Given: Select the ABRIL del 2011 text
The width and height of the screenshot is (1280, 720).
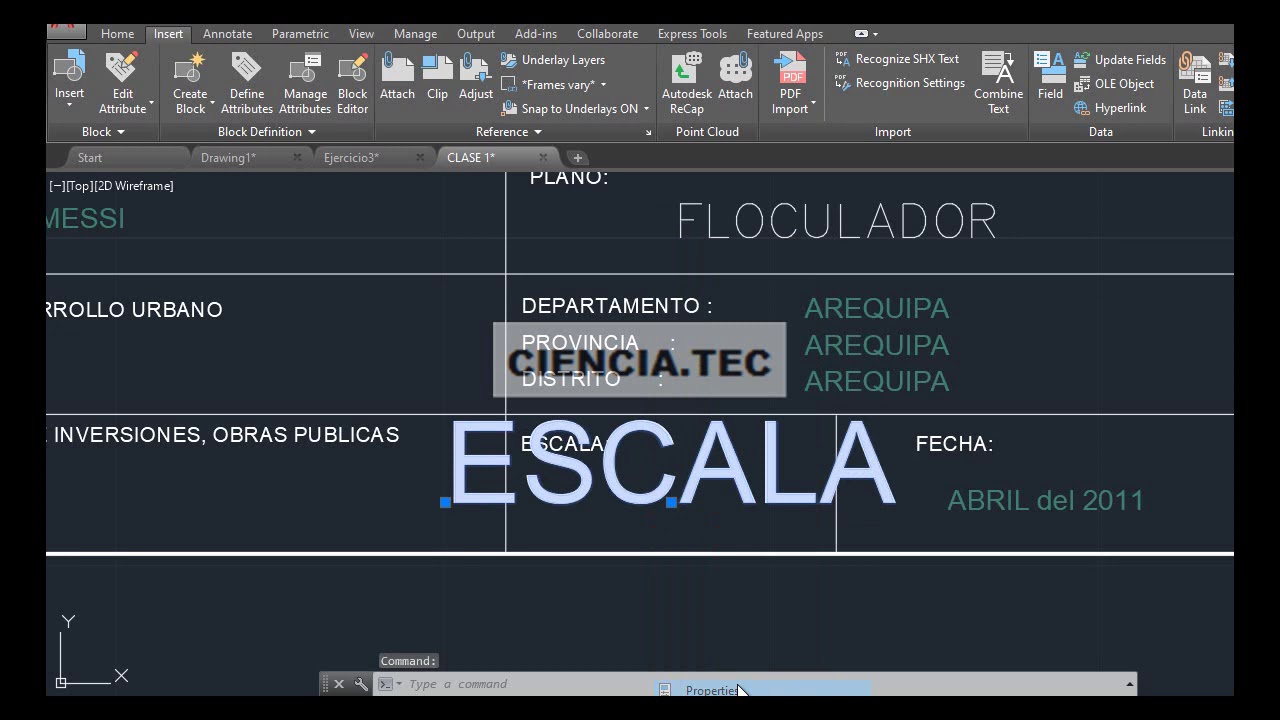Looking at the screenshot, I should pyautogui.click(x=1045, y=500).
